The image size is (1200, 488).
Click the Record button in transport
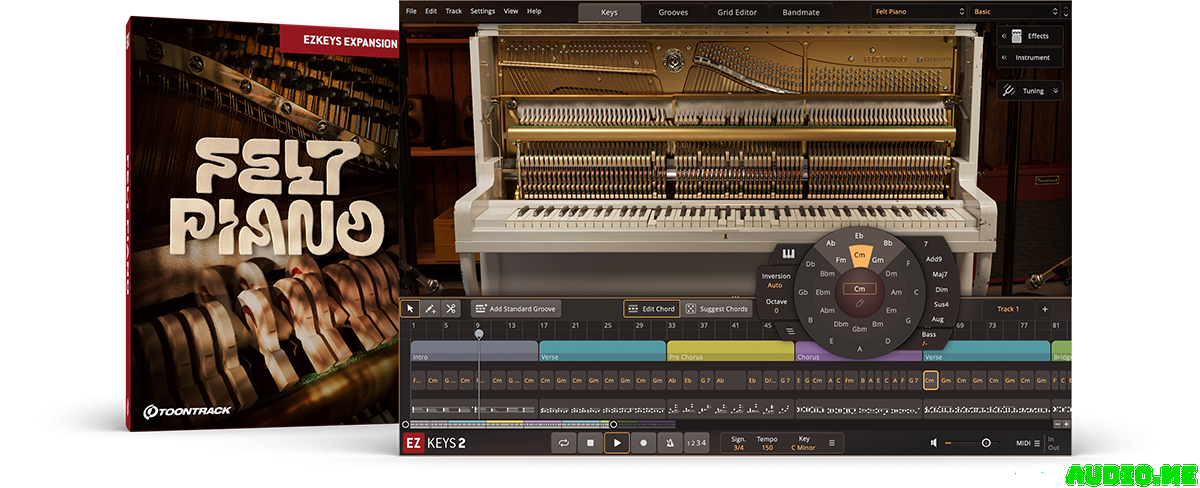tap(643, 442)
